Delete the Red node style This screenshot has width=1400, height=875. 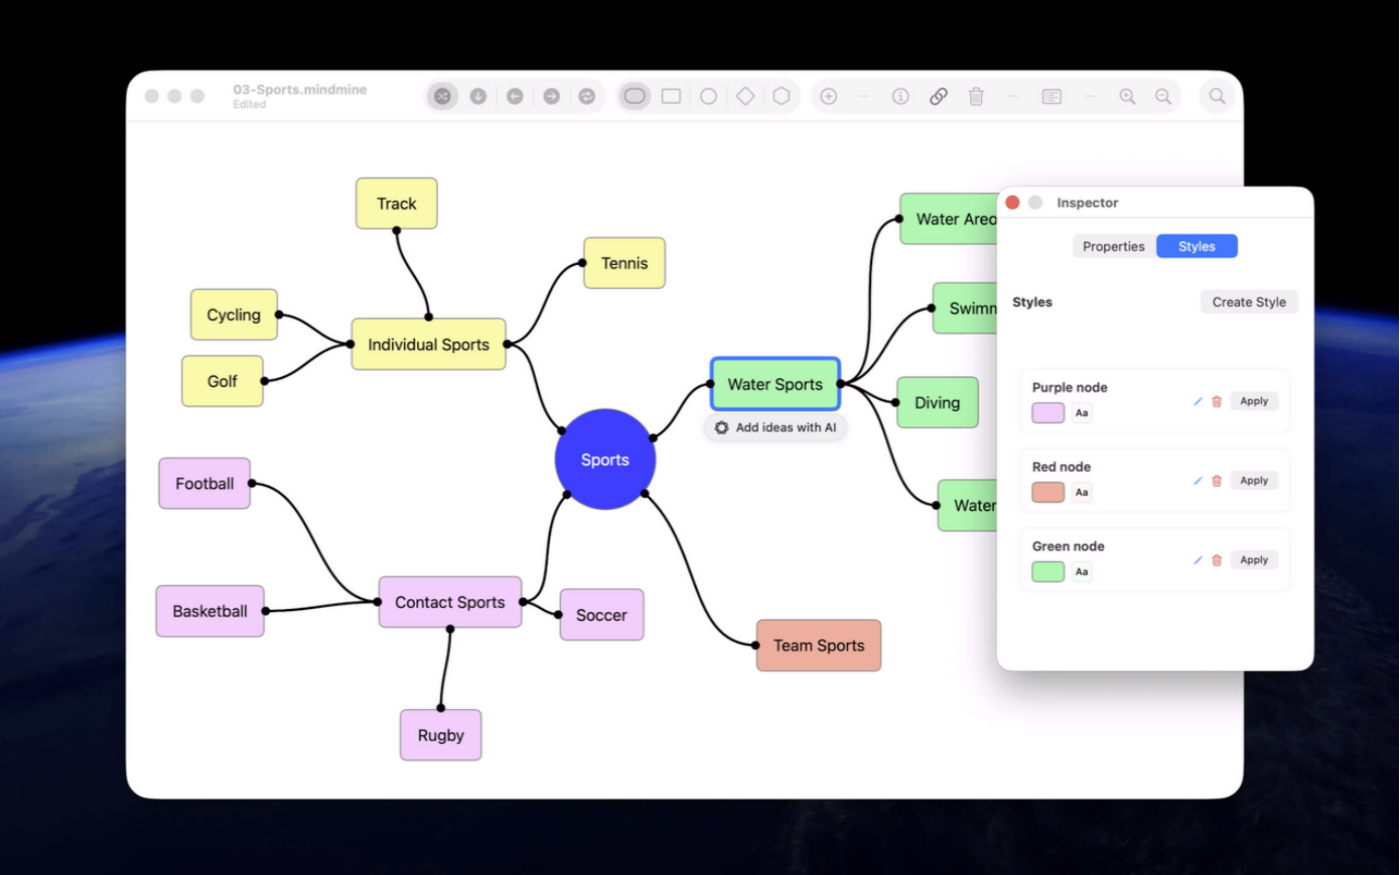(x=1217, y=481)
